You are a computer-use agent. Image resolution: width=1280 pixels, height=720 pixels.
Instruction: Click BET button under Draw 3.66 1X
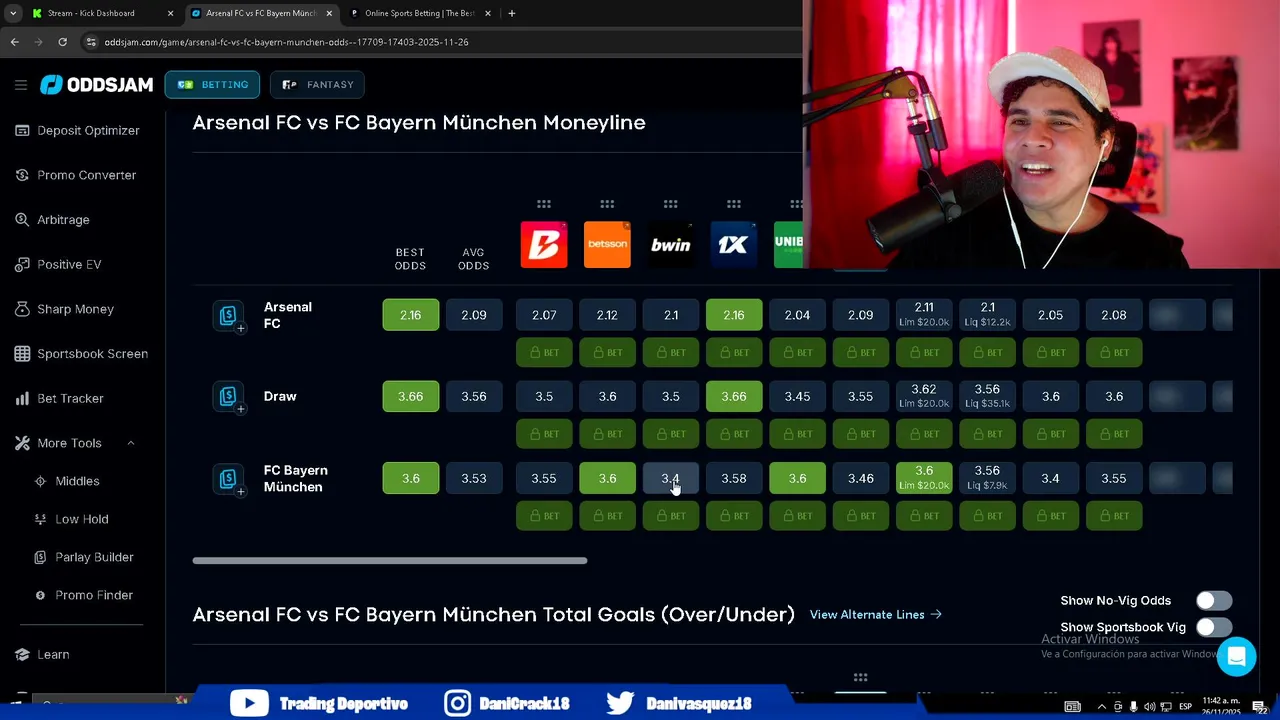point(734,434)
